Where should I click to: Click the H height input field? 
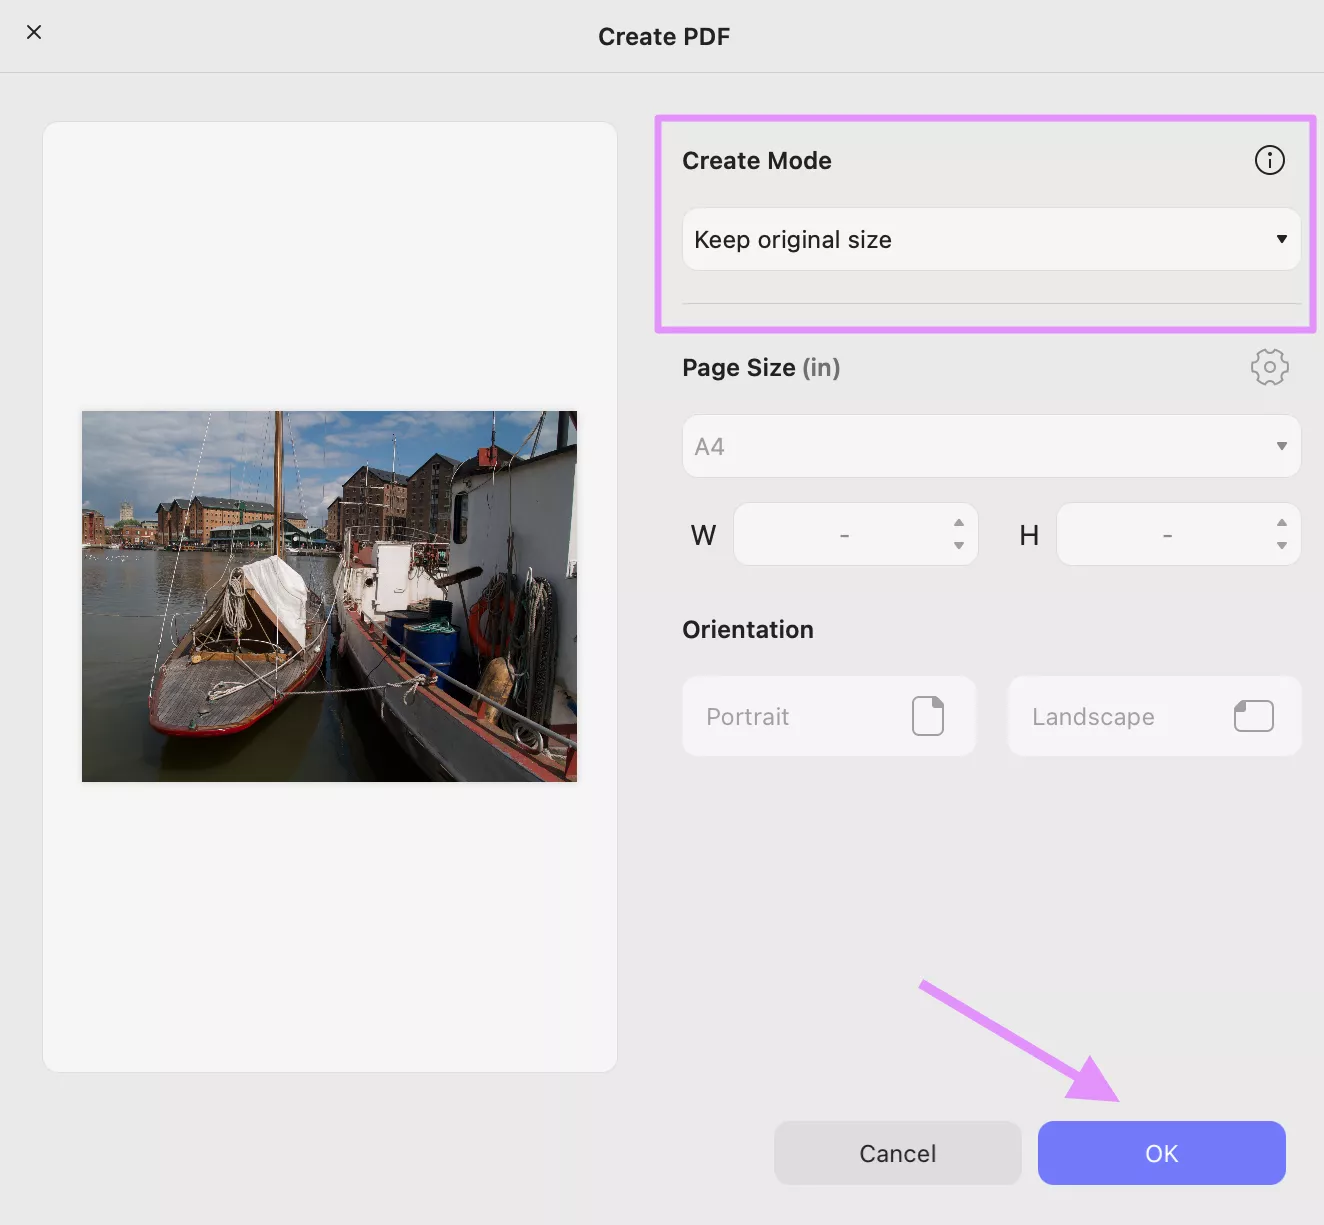click(1166, 535)
